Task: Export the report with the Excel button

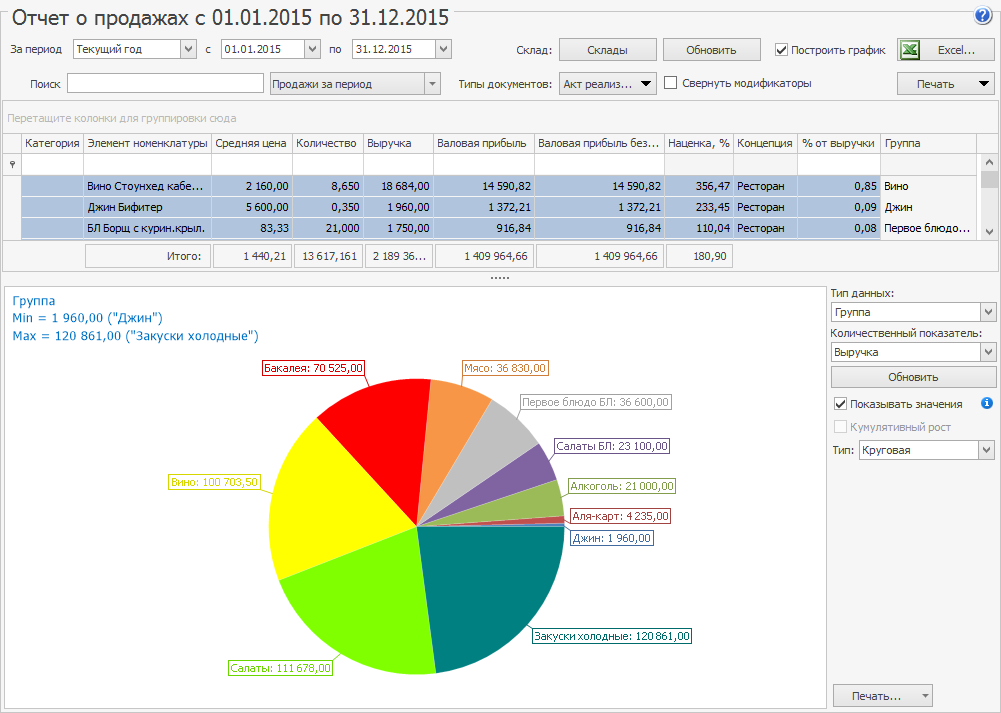Action: pyautogui.click(x=946, y=50)
